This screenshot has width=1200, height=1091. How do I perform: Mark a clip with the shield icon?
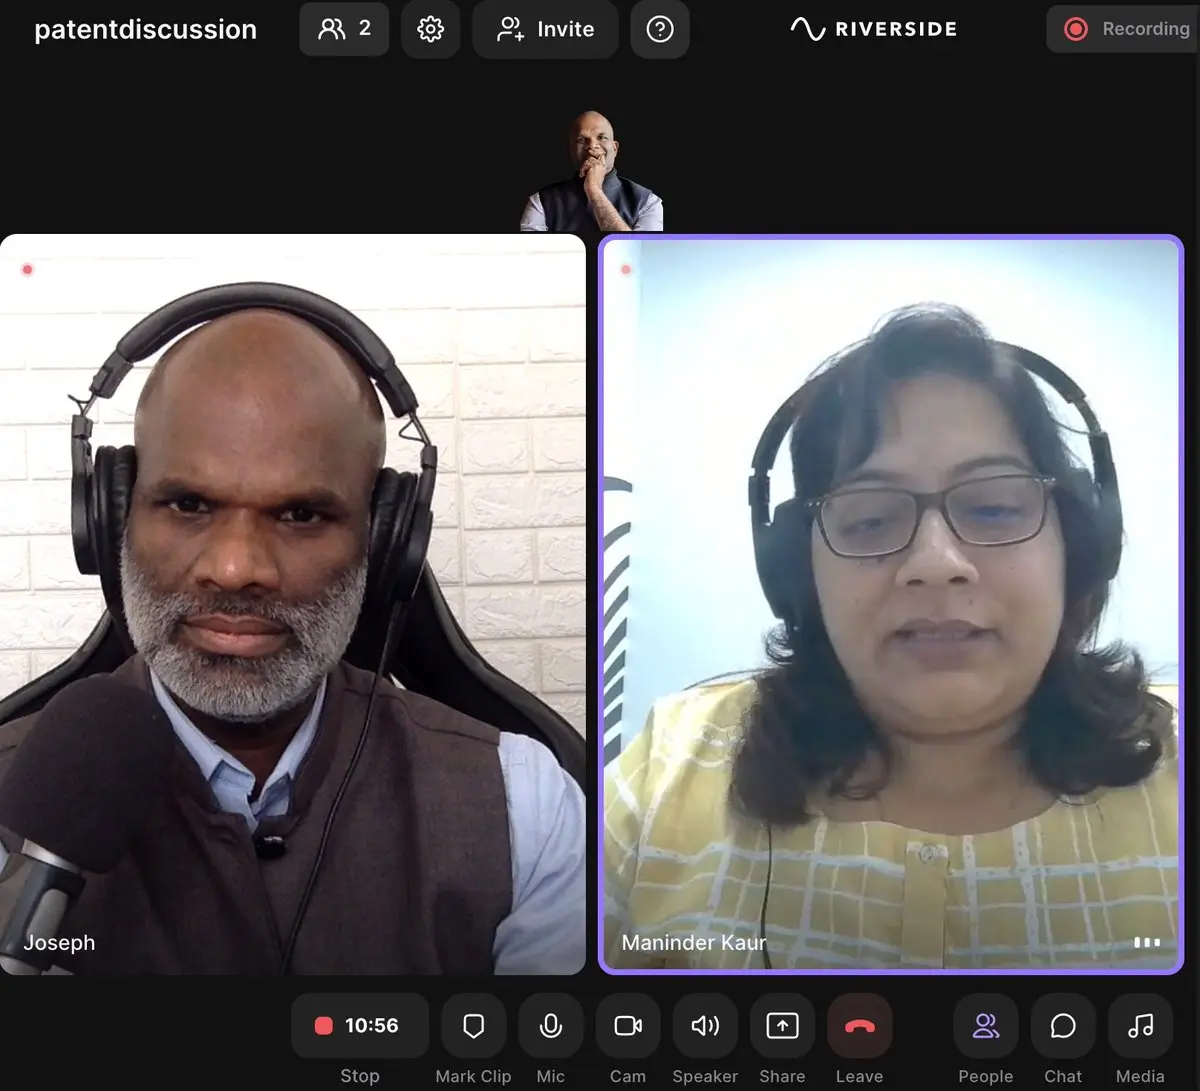474,1026
